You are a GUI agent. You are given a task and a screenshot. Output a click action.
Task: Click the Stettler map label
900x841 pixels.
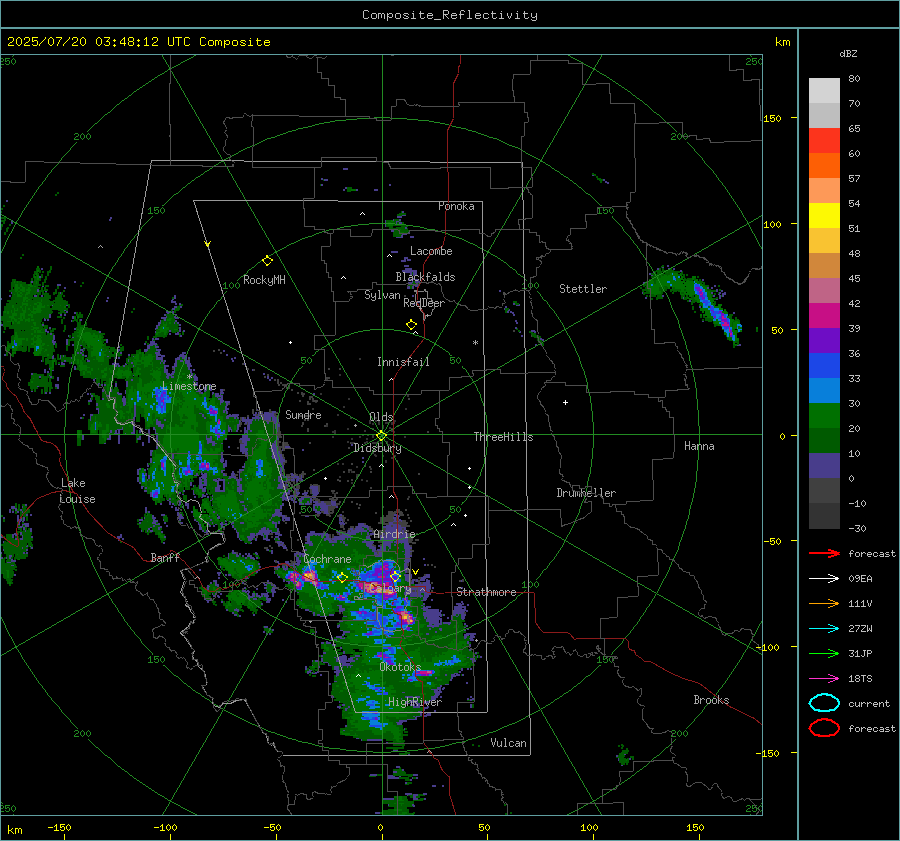(583, 289)
